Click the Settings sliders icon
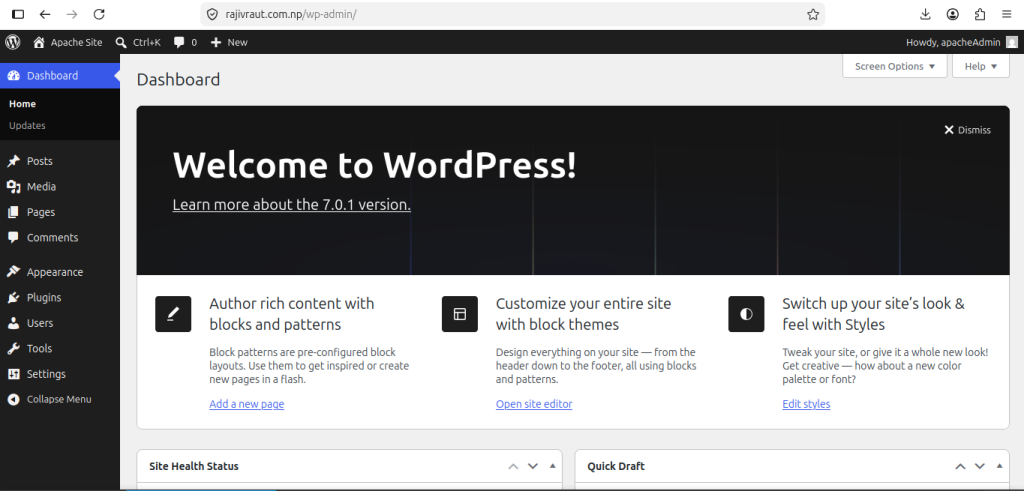1024x491 pixels. coord(14,374)
